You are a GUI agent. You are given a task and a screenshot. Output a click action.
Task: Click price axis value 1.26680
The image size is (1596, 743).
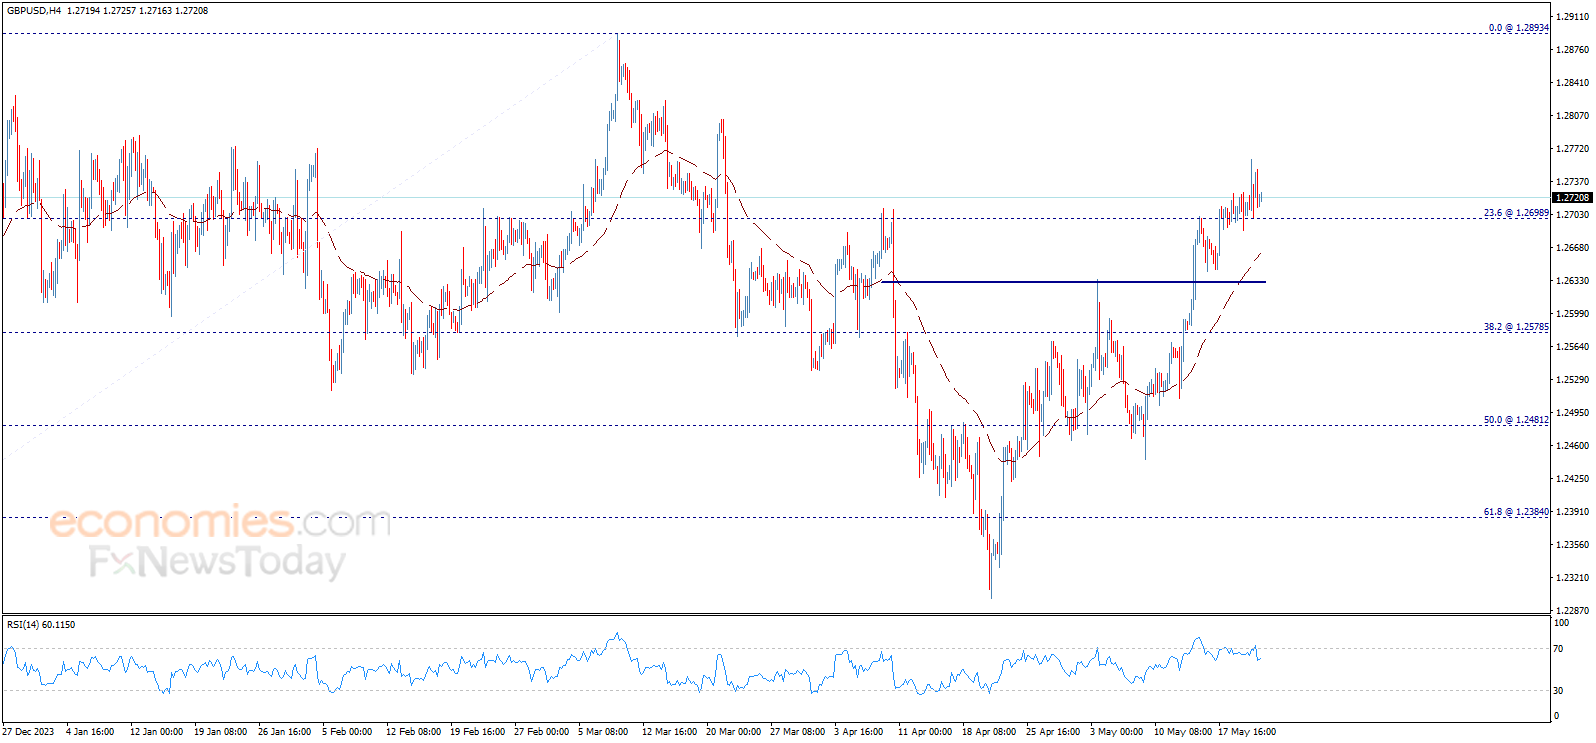click(x=1573, y=248)
